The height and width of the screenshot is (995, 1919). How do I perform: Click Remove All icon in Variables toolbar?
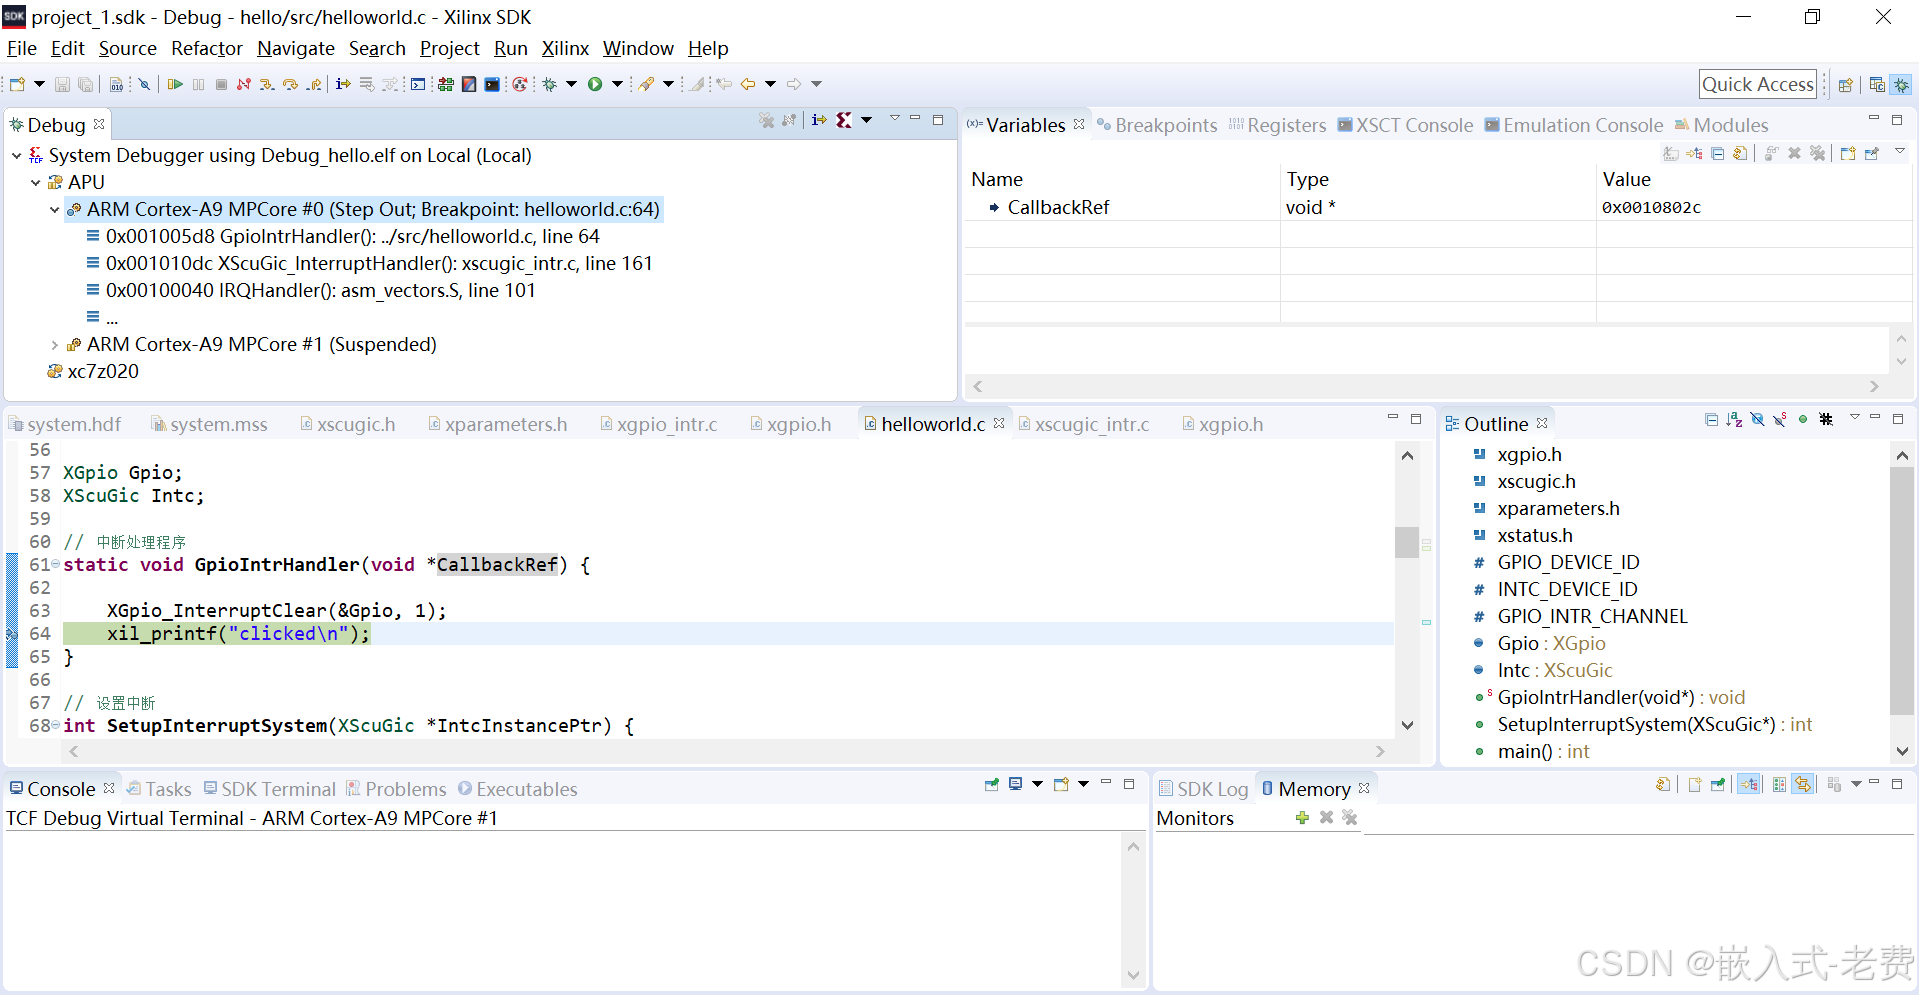1817,153
